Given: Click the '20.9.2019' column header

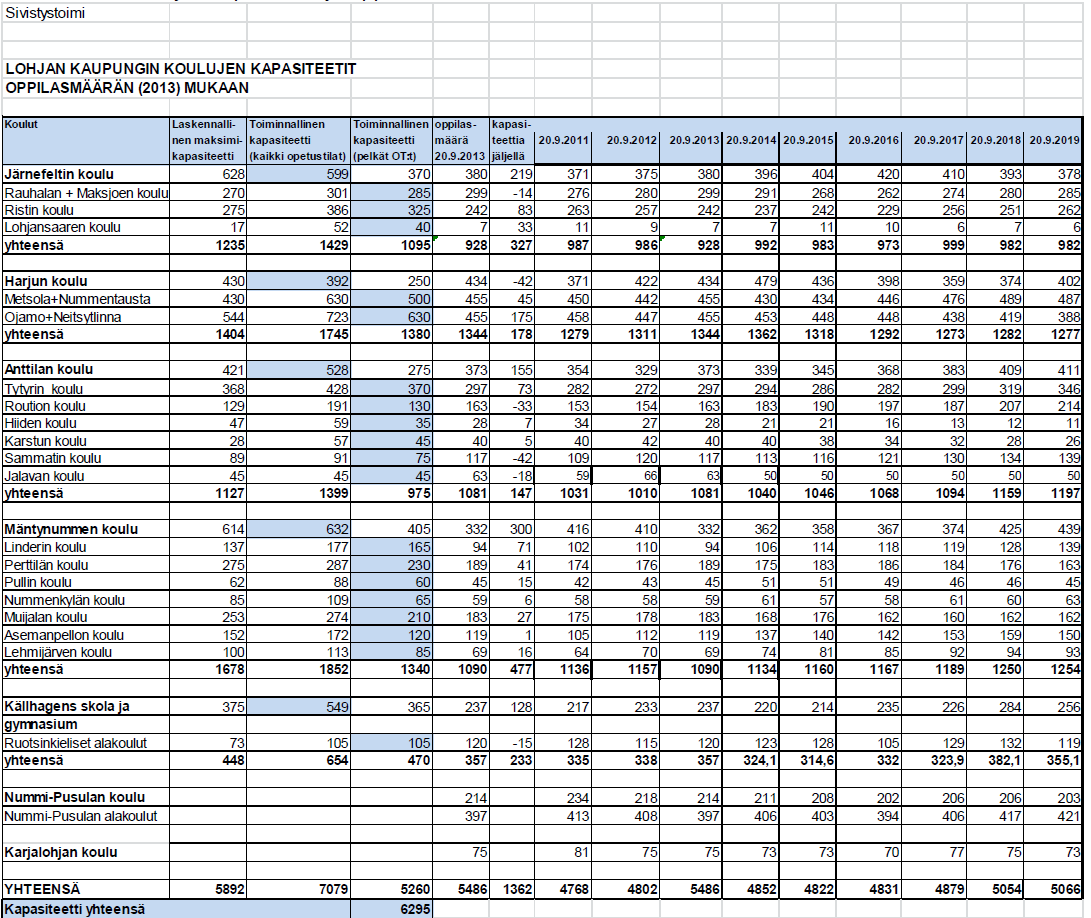Looking at the screenshot, I should [1054, 140].
